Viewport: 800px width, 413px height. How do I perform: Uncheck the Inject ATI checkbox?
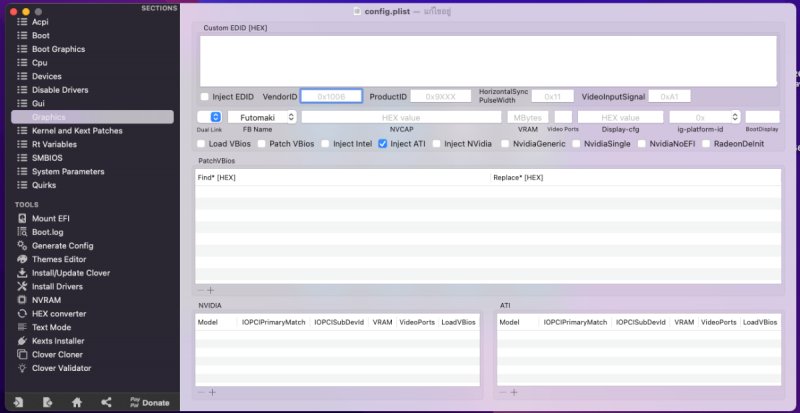[383, 144]
